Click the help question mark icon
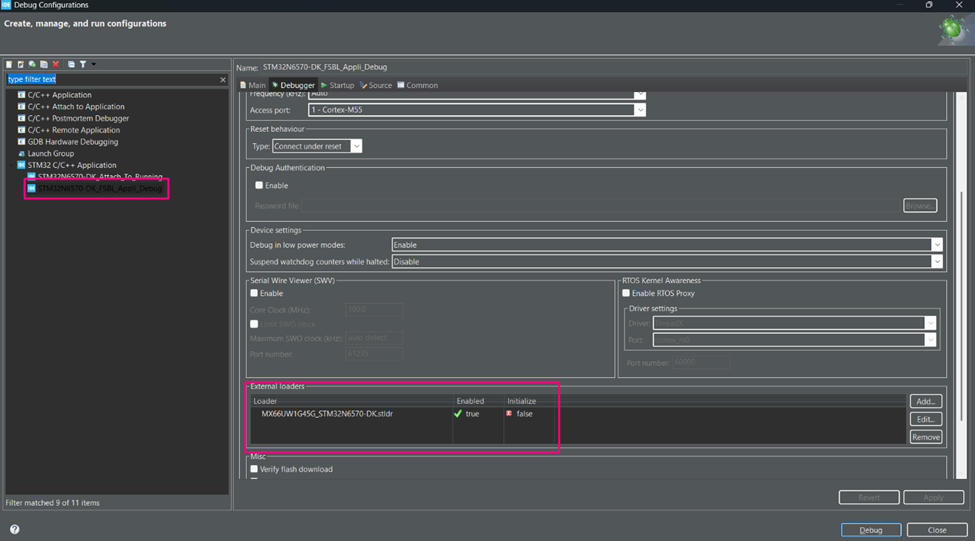The width and height of the screenshot is (975, 541). [x=14, y=530]
